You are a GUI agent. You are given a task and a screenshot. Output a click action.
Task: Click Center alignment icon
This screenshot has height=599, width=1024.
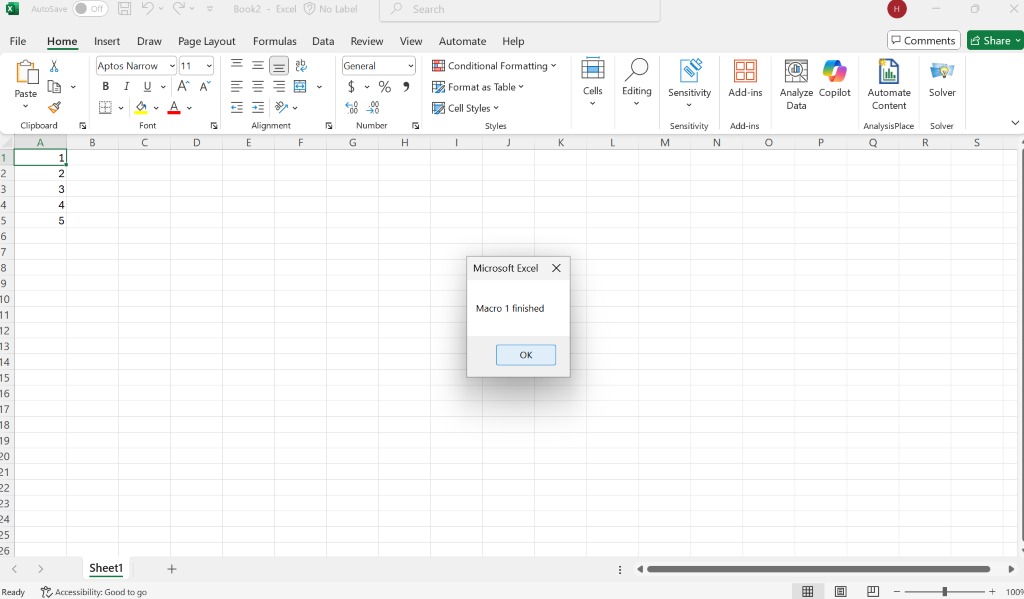pyautogui.click(x=258, y=86)
